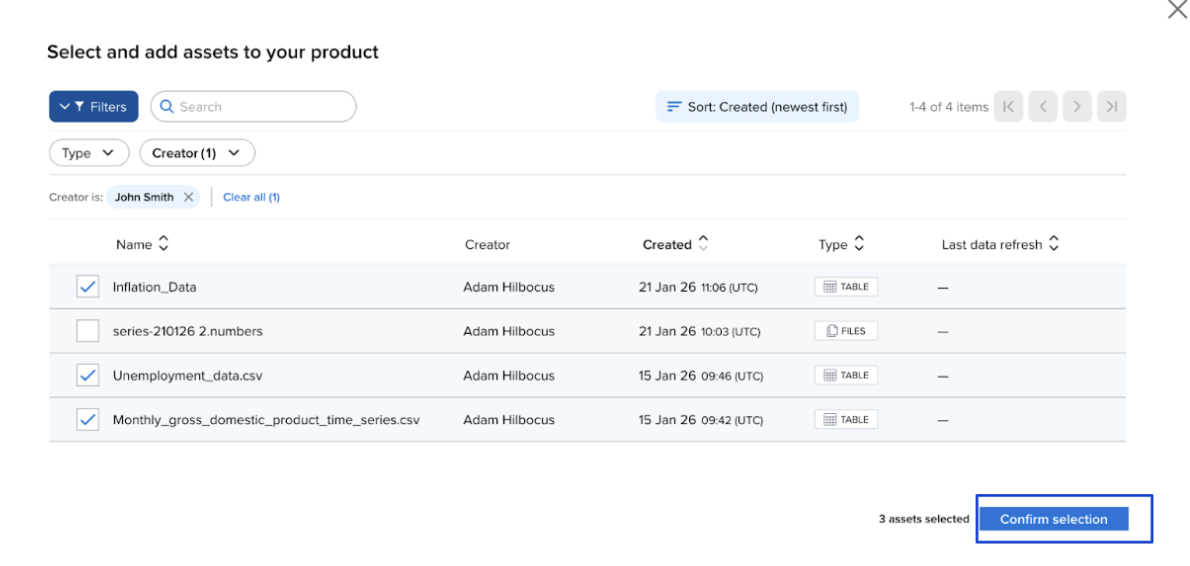Sort by the Type column arrows
Screen dimensions: 1190x566
[x=859, y=244]
